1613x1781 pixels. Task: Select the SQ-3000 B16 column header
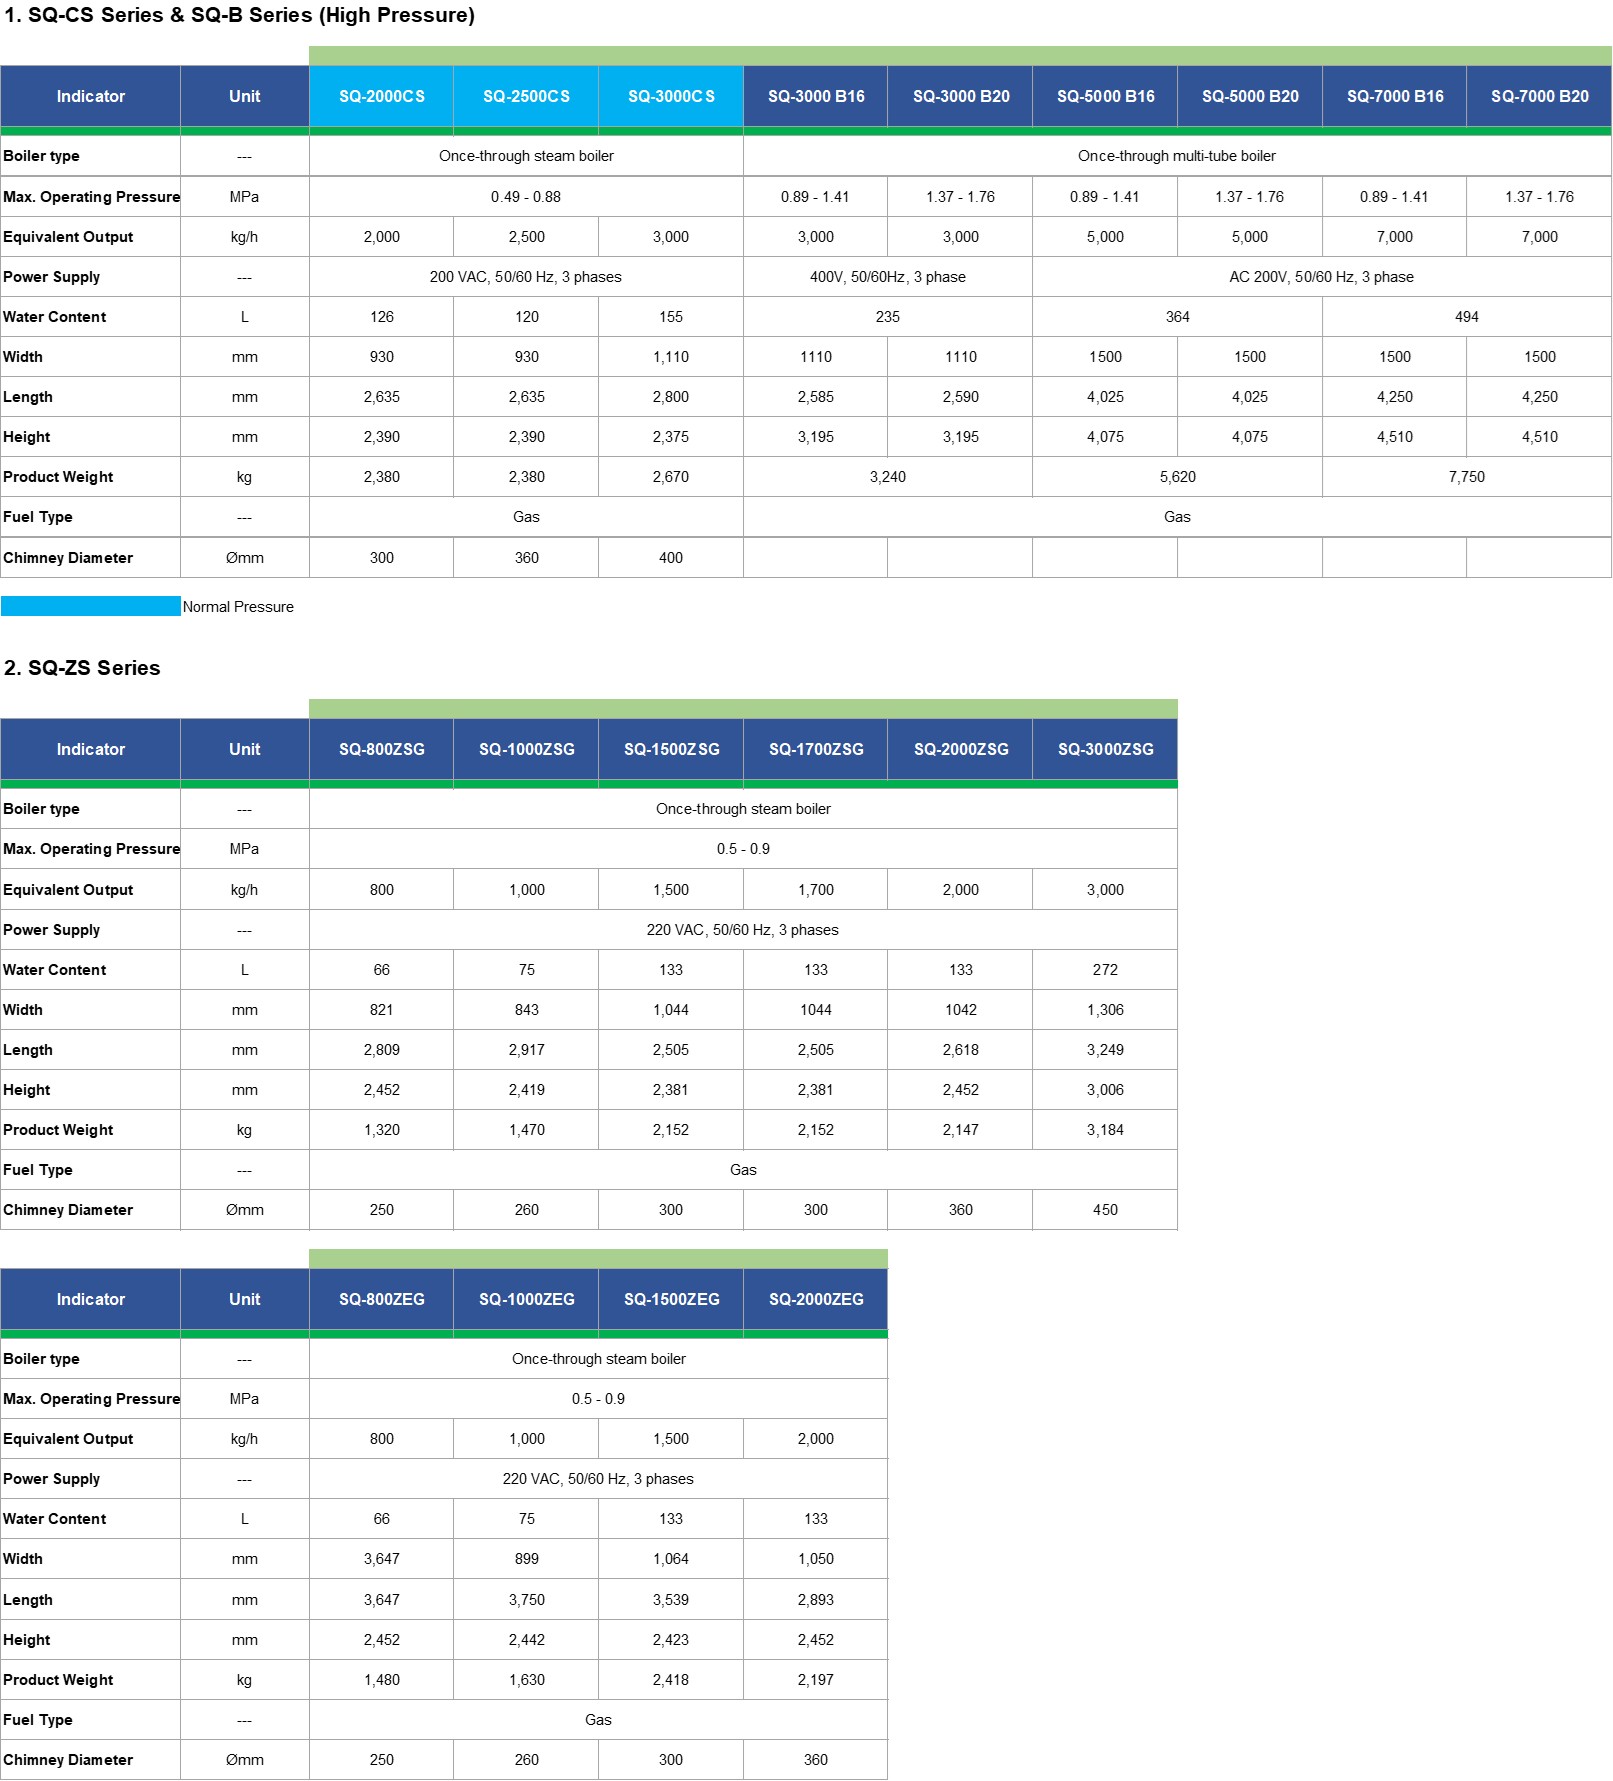[x=815, y=96]
